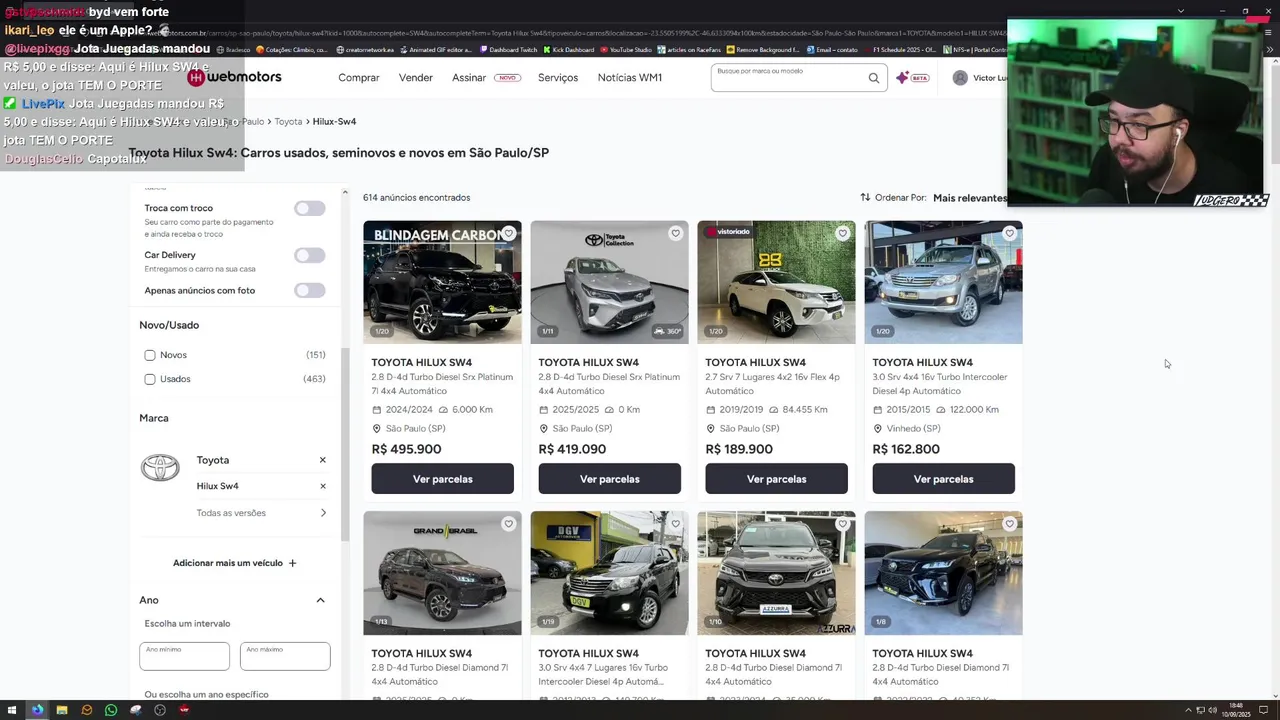Check the Usados checkbox
Image resolution: width=1280 pixels, height=720 pixels.
click(x=150, y=379)
